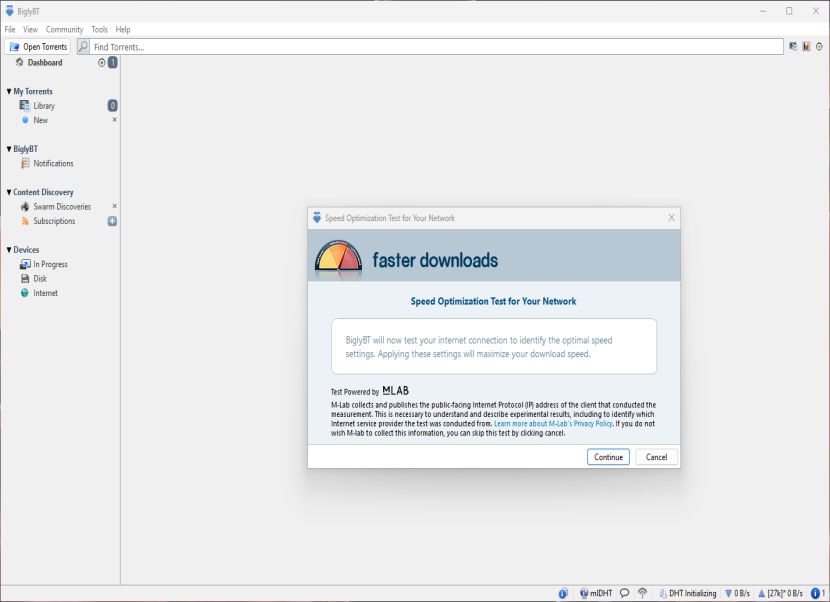Collapse the Devices sidebar section

(x=9, y=249)
